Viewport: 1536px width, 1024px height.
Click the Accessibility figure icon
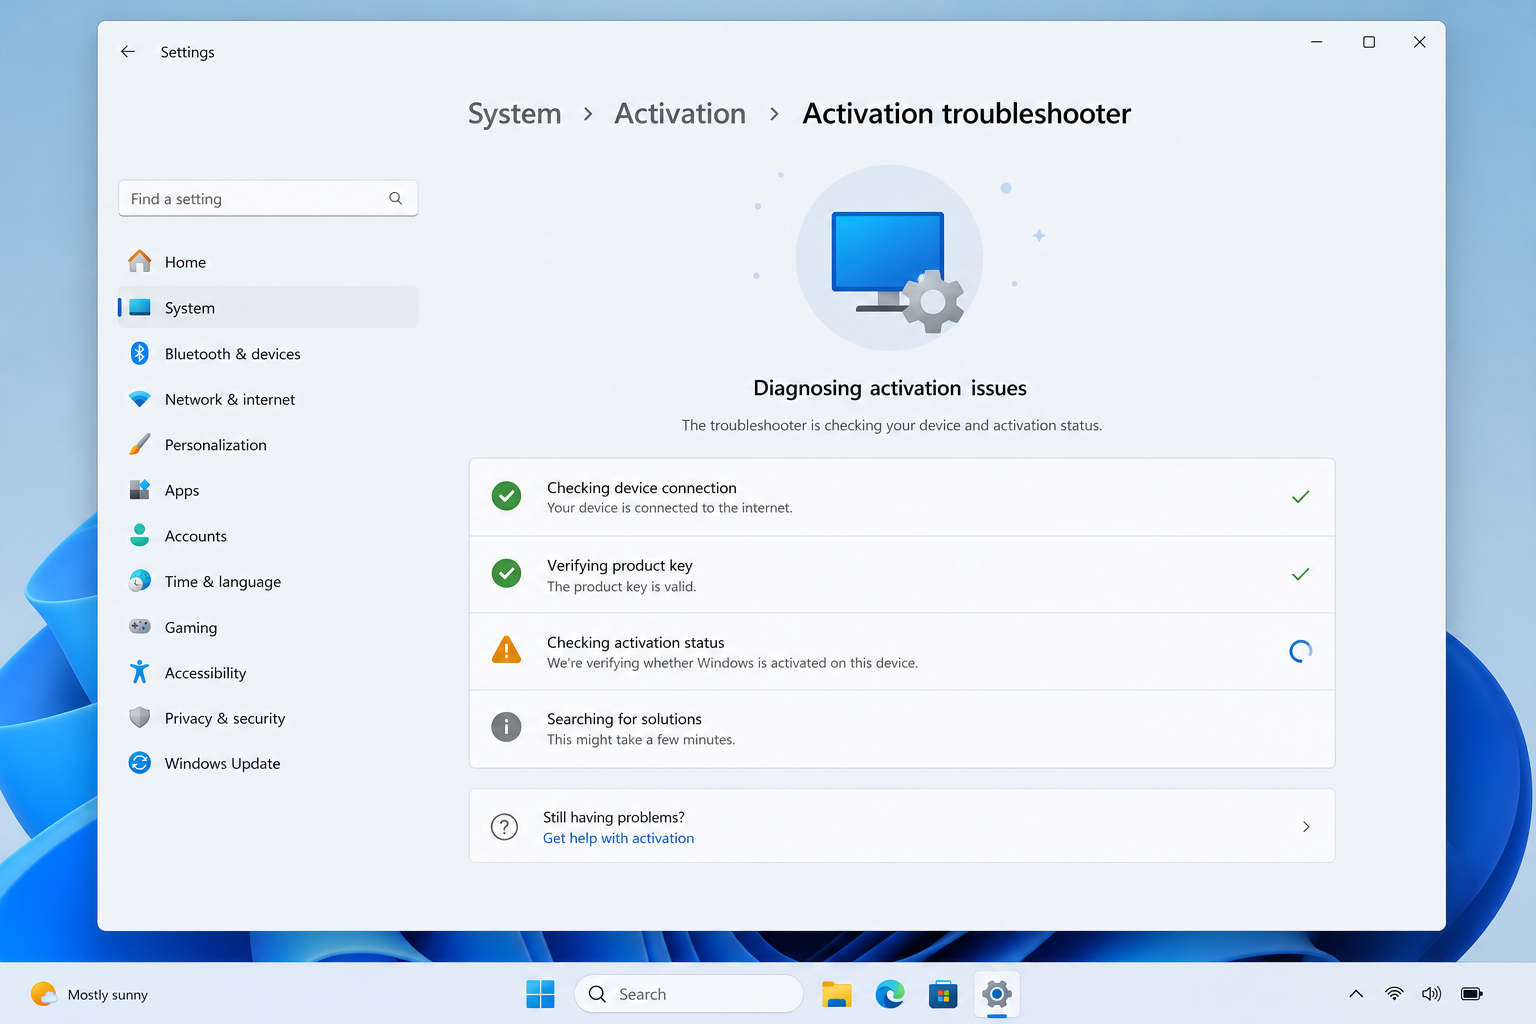point(140,672)
